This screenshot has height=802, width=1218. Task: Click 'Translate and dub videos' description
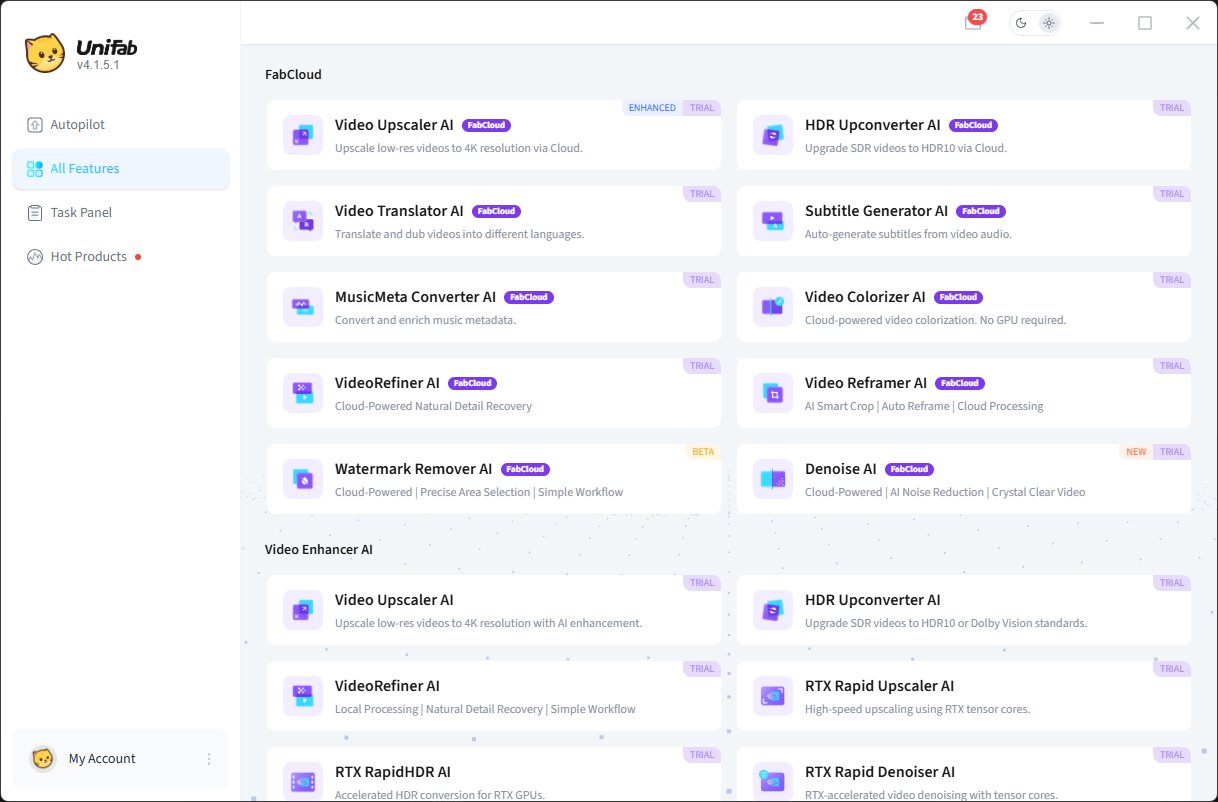[x=459, y=234]
